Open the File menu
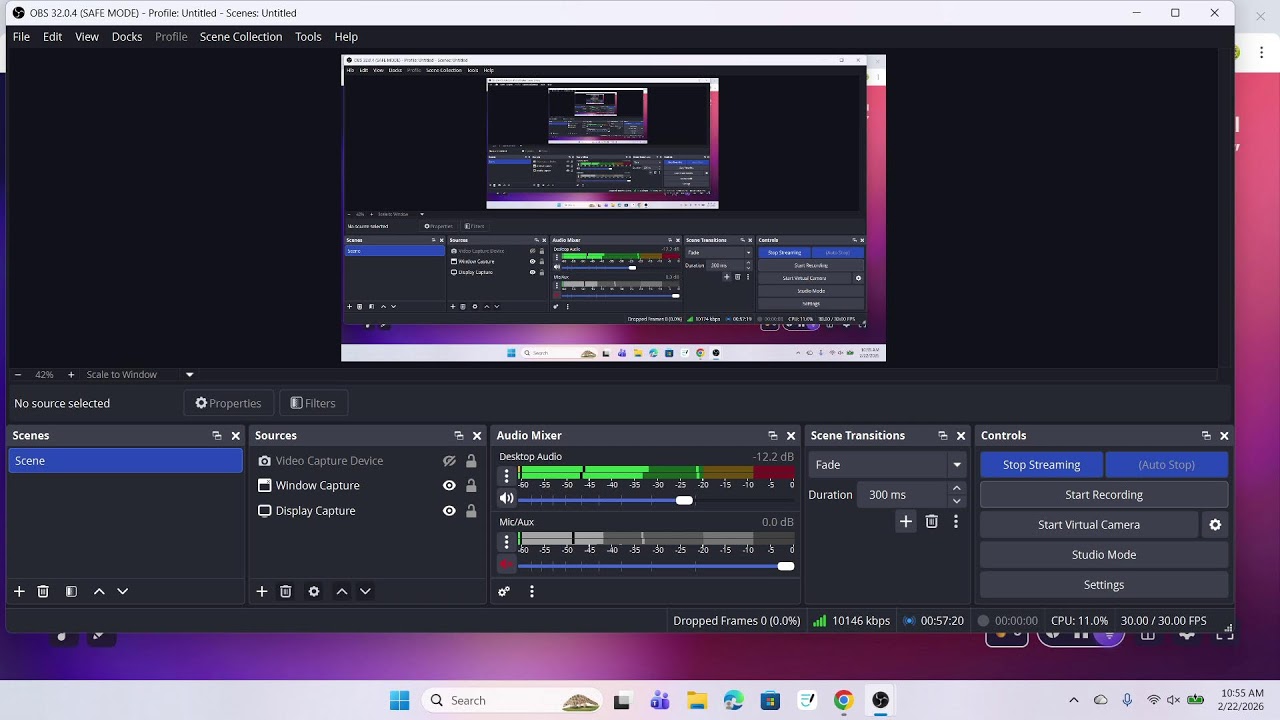The height and width of the screenshot is (720, 1280). 21,36
